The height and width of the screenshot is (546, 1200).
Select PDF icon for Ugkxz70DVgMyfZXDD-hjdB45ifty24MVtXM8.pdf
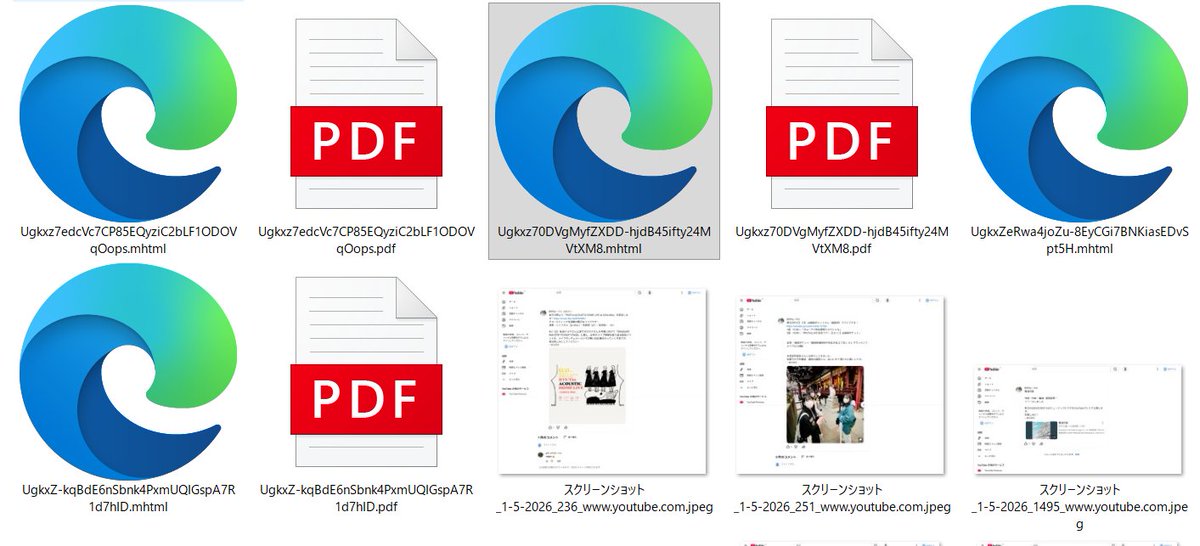pyautogui.click(x=843, y=116)
